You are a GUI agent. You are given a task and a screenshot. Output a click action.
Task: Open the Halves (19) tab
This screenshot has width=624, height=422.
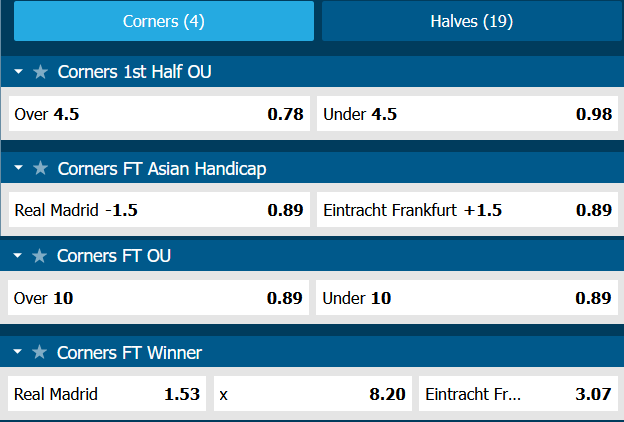pyautogui.click(x=470, y=21)
